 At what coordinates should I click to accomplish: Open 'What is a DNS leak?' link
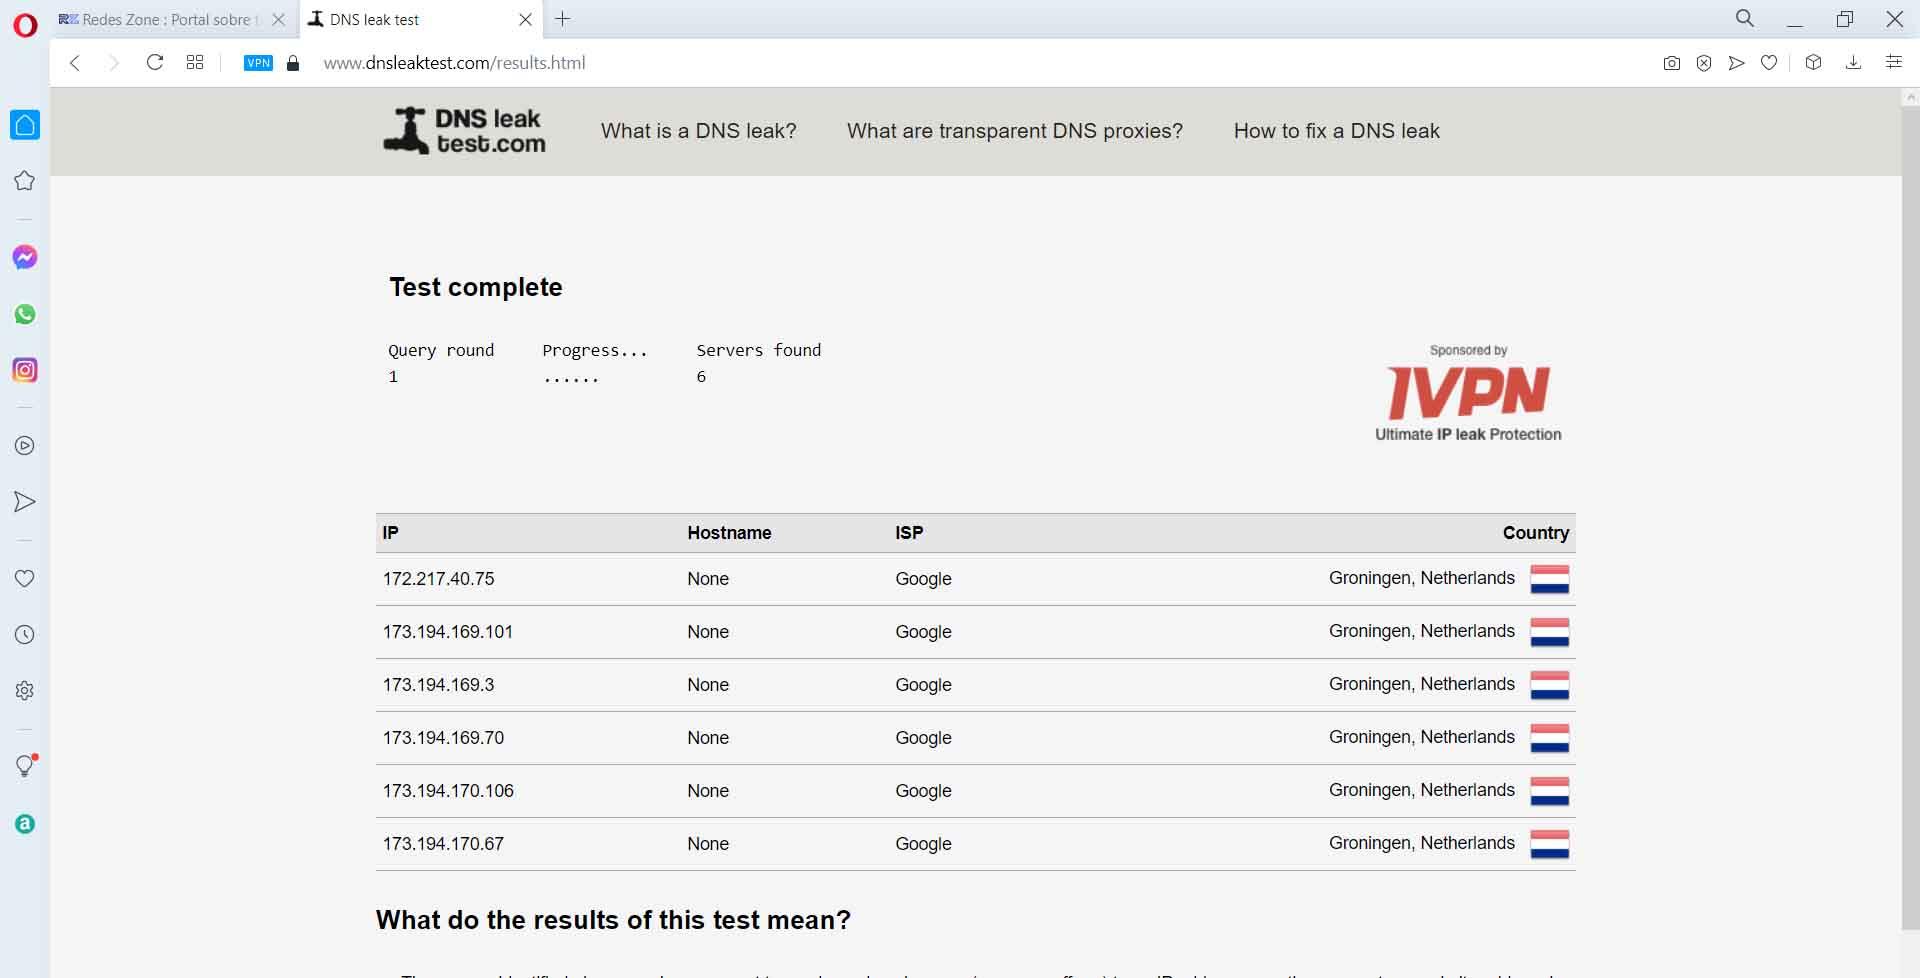[699, 131]
